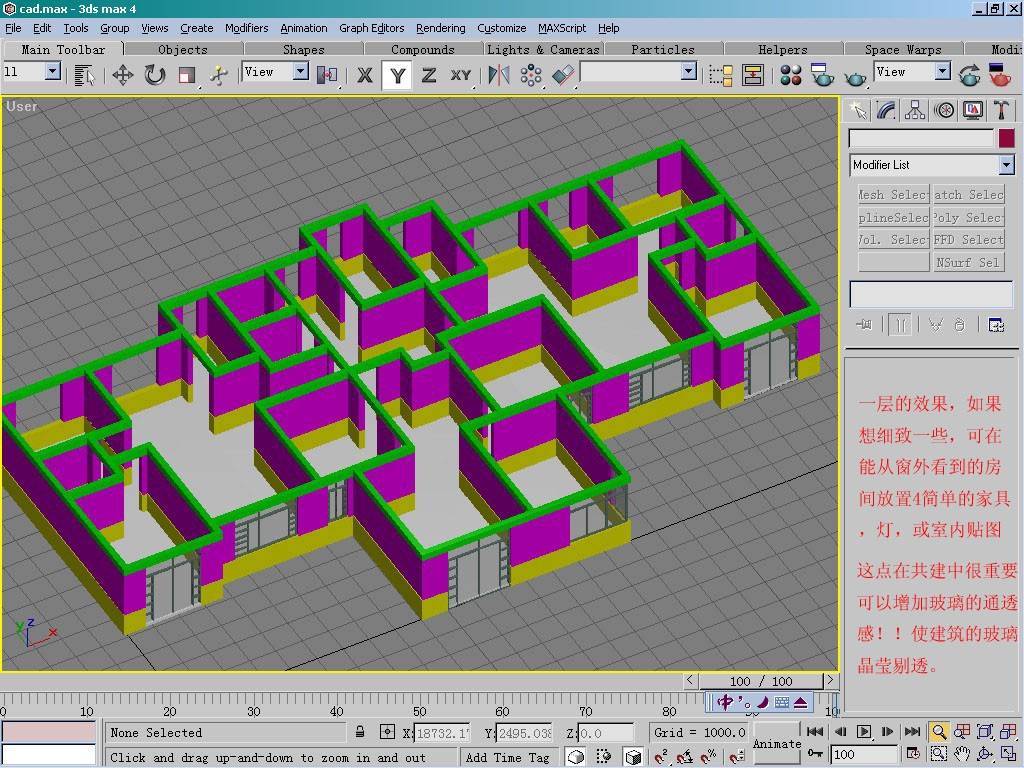
Task: Switch to the Objects toolbar tab
Action: (x=183, y=50)
